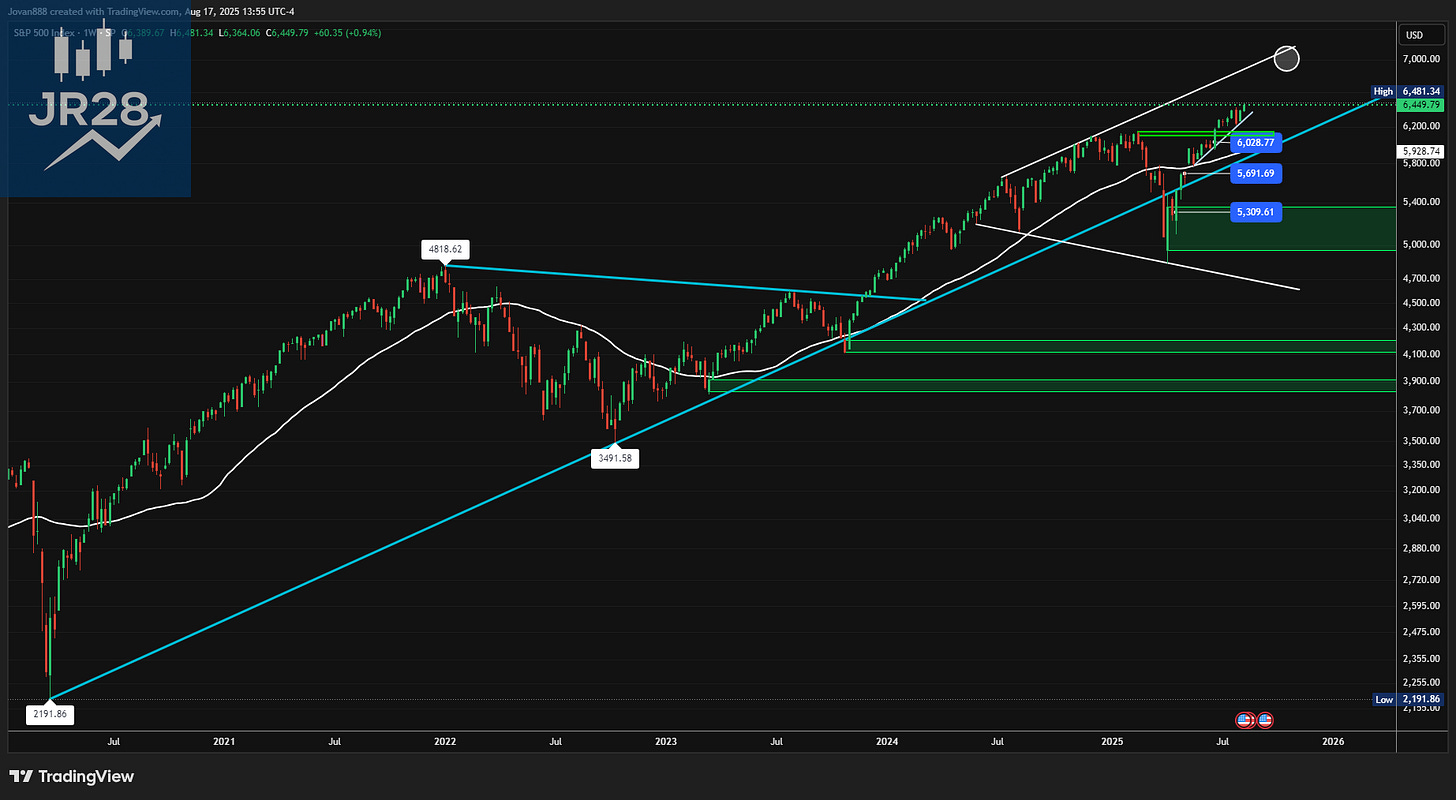Click the 4,100.00 price axis tick

pyautogui.click(x=1422, y=353)
